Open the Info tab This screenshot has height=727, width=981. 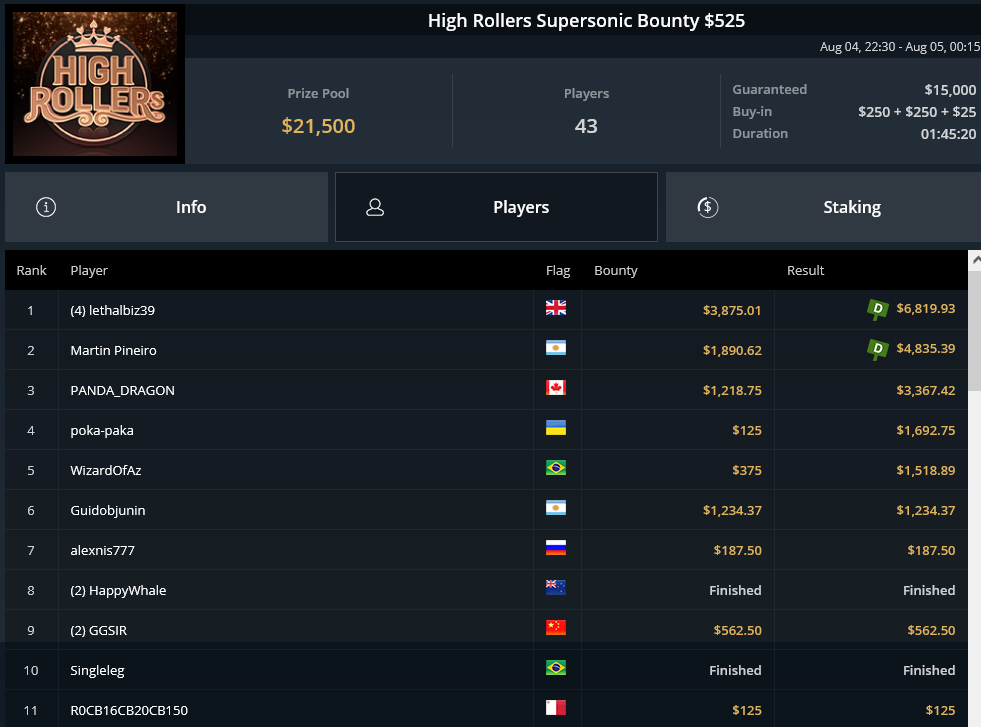(166, 207)
